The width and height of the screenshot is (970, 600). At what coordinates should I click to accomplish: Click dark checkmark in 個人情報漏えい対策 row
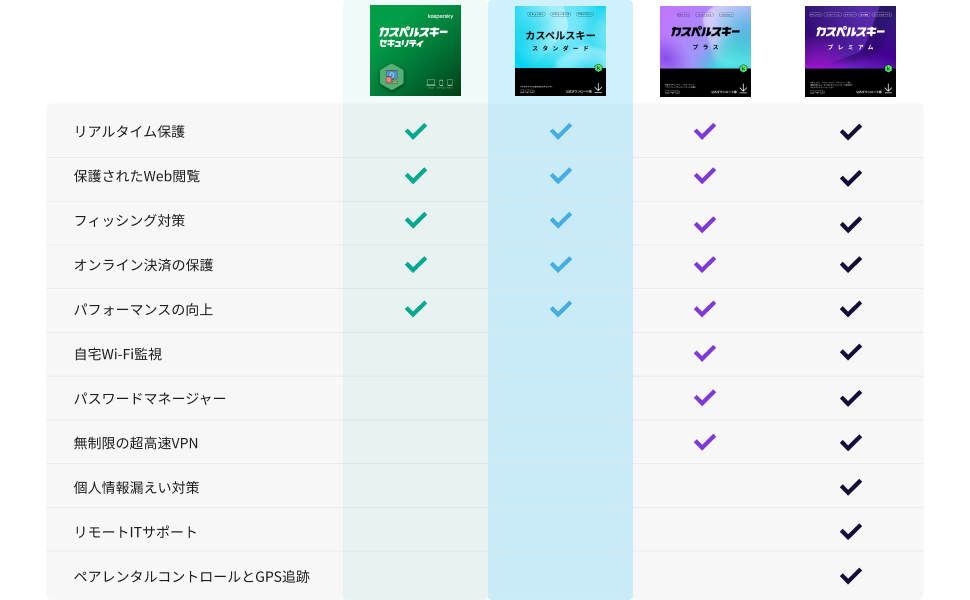pos(850,487)
